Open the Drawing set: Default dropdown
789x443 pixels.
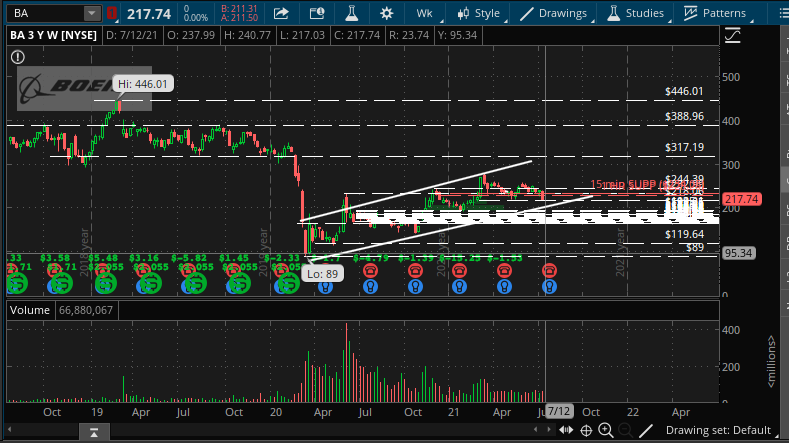tap(721, 430)
